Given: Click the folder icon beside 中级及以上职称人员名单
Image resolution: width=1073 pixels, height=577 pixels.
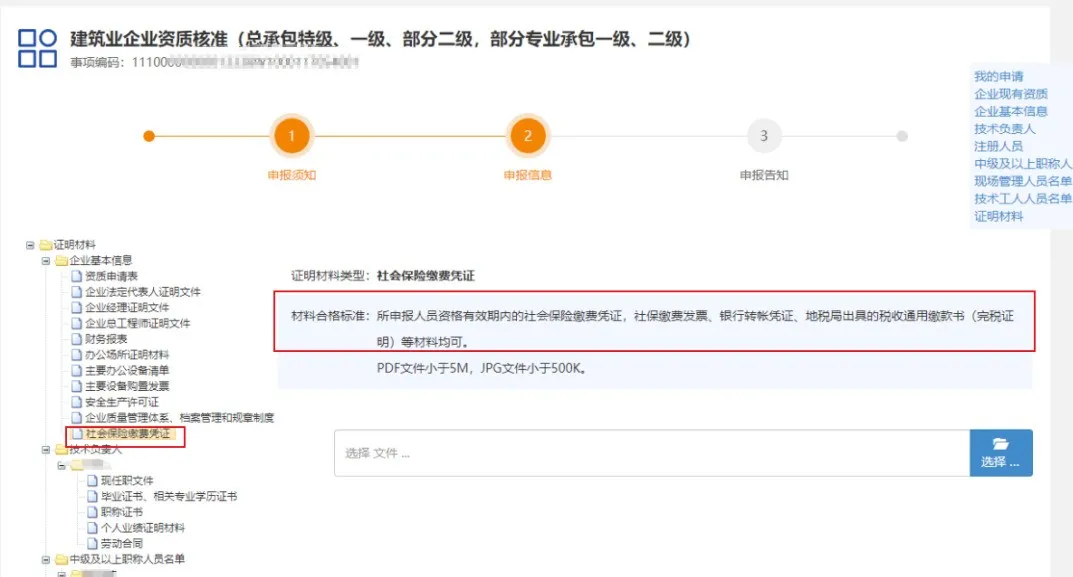Looking at the screenshot, I should (61, 559).
